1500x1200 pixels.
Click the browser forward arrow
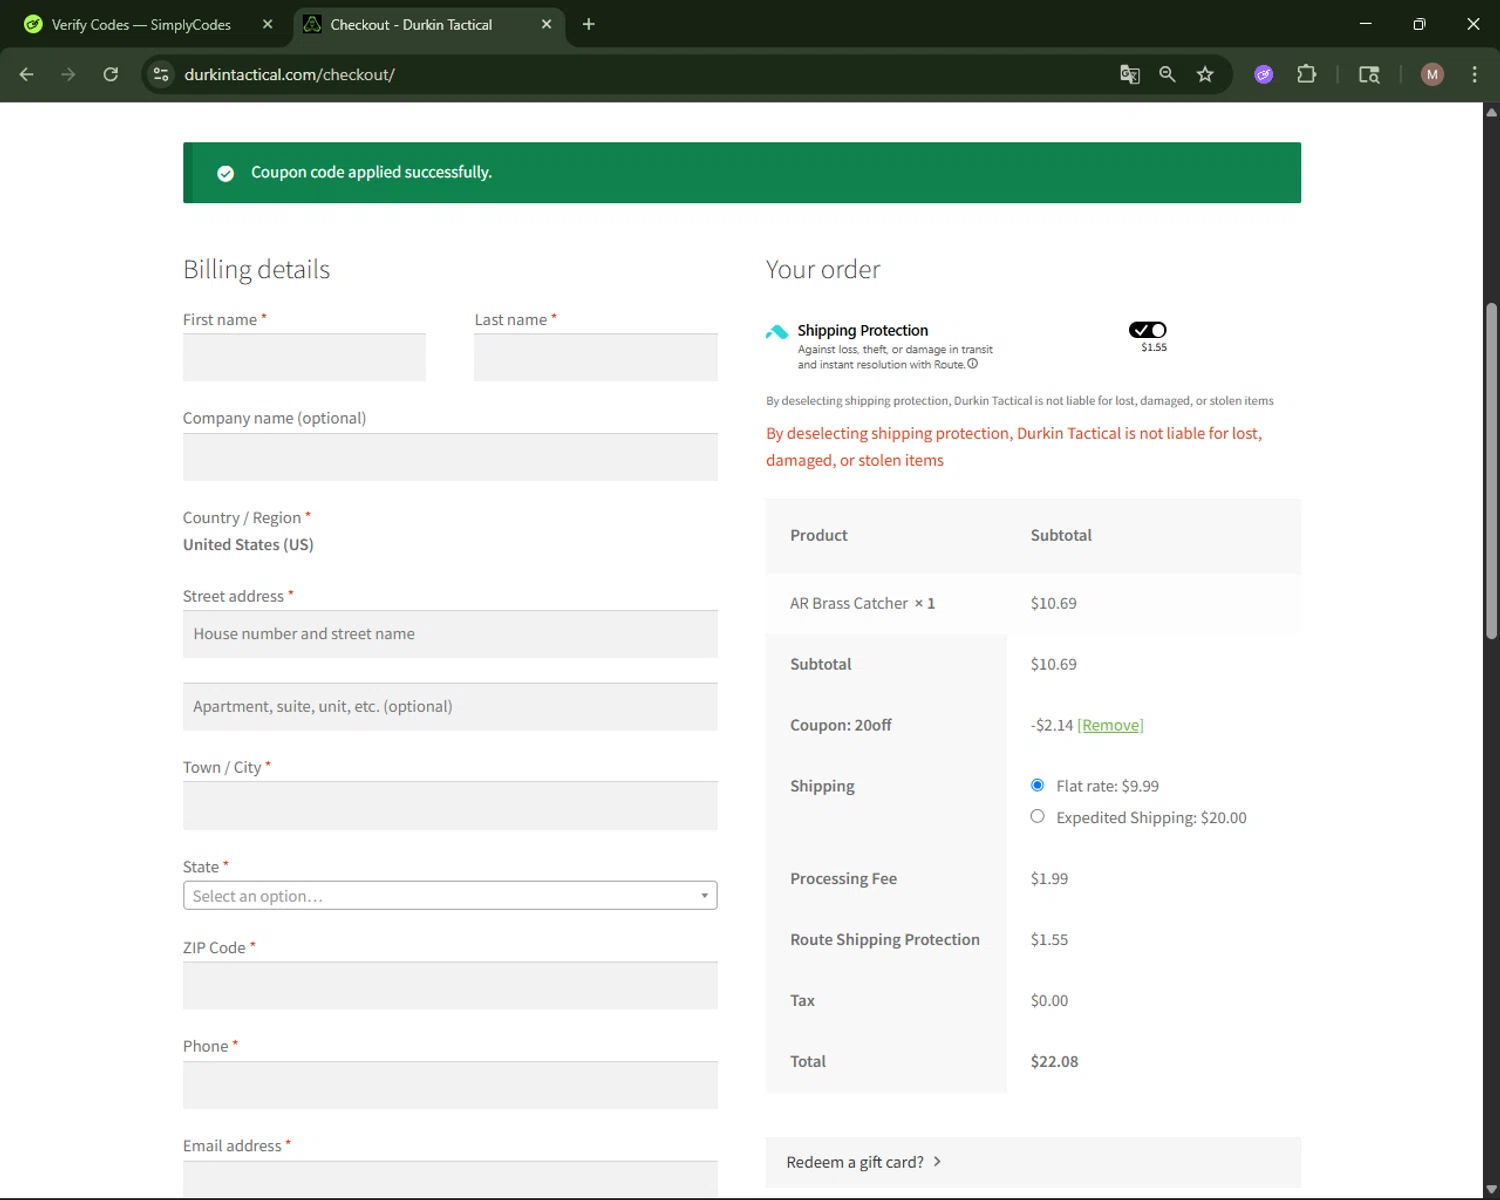(x=68, y=74)
